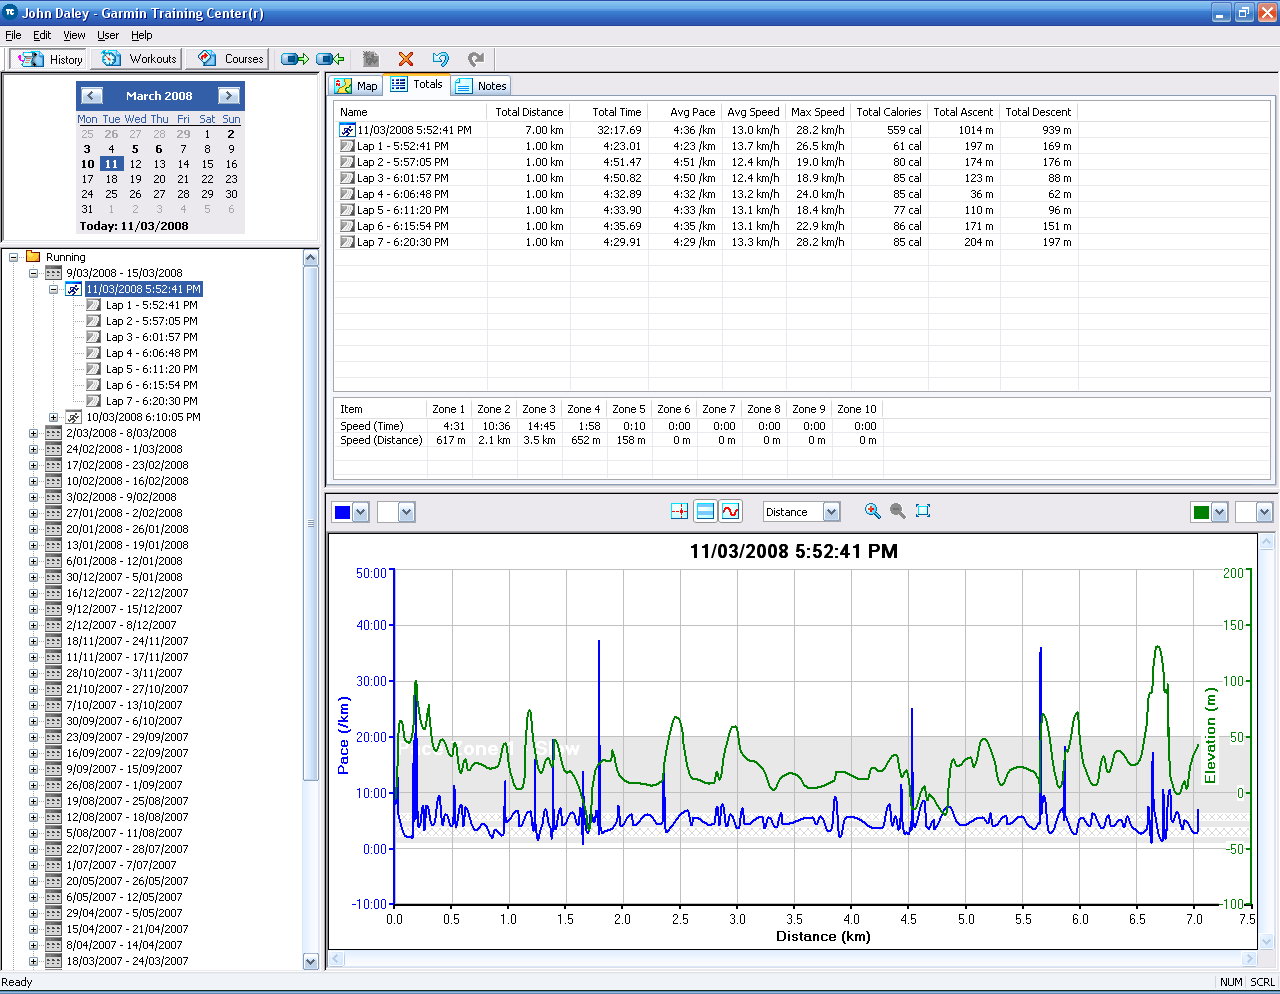
Task: Toggle the smoothed curve graph button
Action: (731, 512)
